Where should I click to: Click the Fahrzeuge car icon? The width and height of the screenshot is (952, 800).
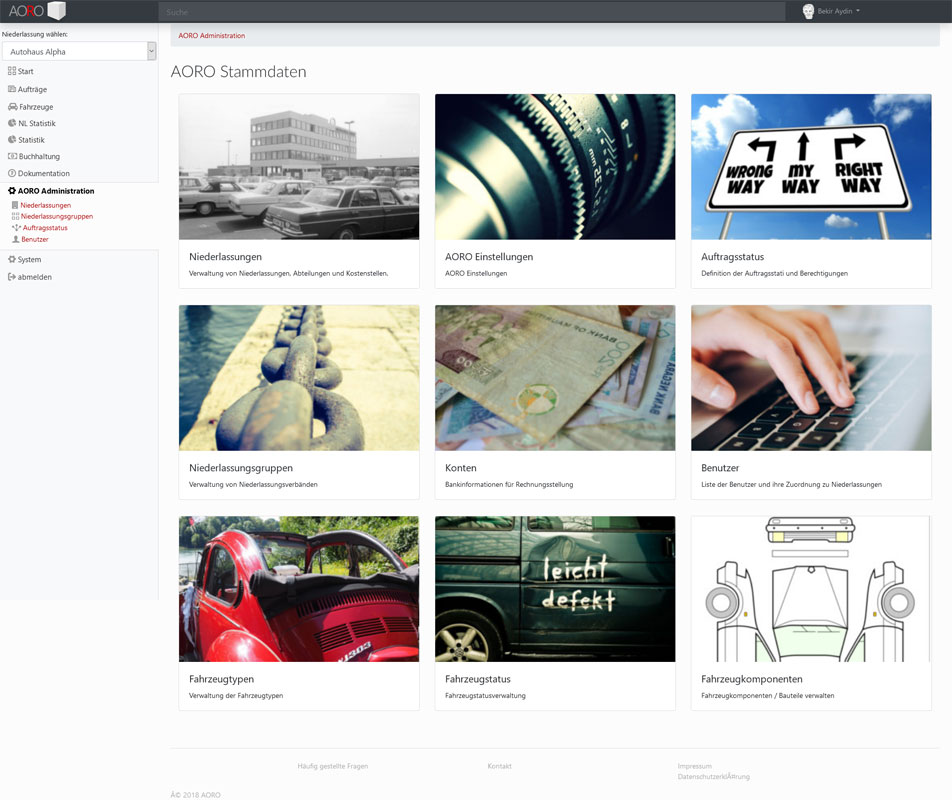pos(11,106)
